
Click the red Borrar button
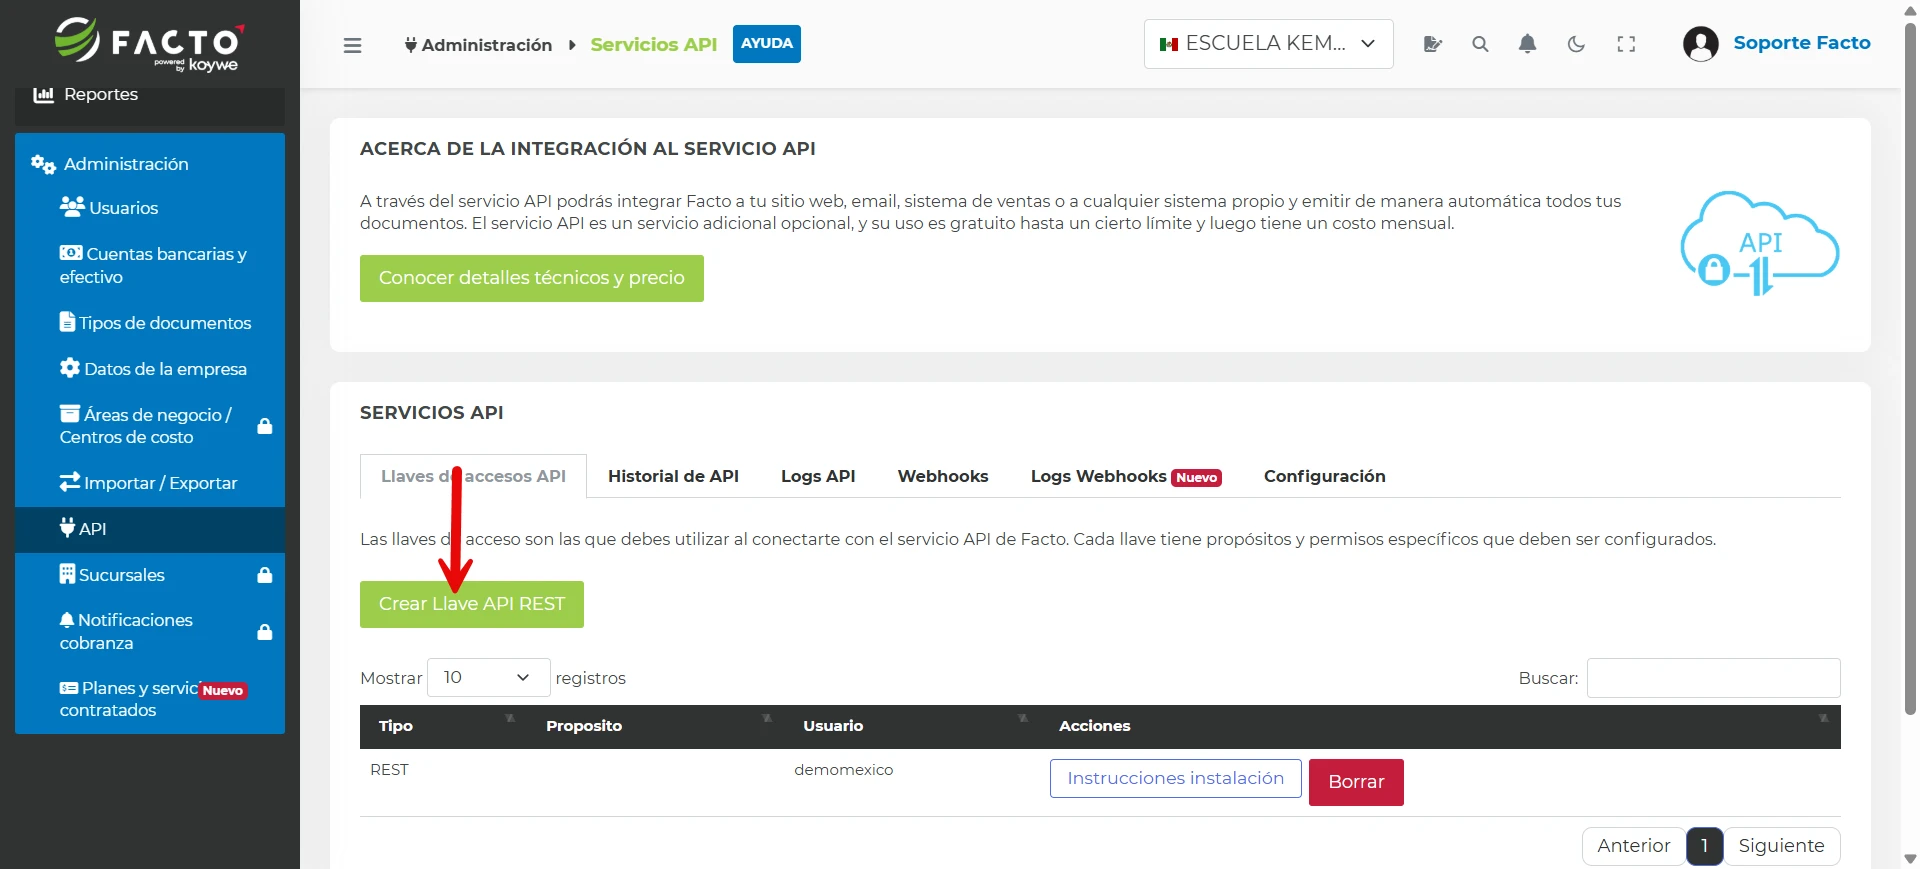point(1356,782)
